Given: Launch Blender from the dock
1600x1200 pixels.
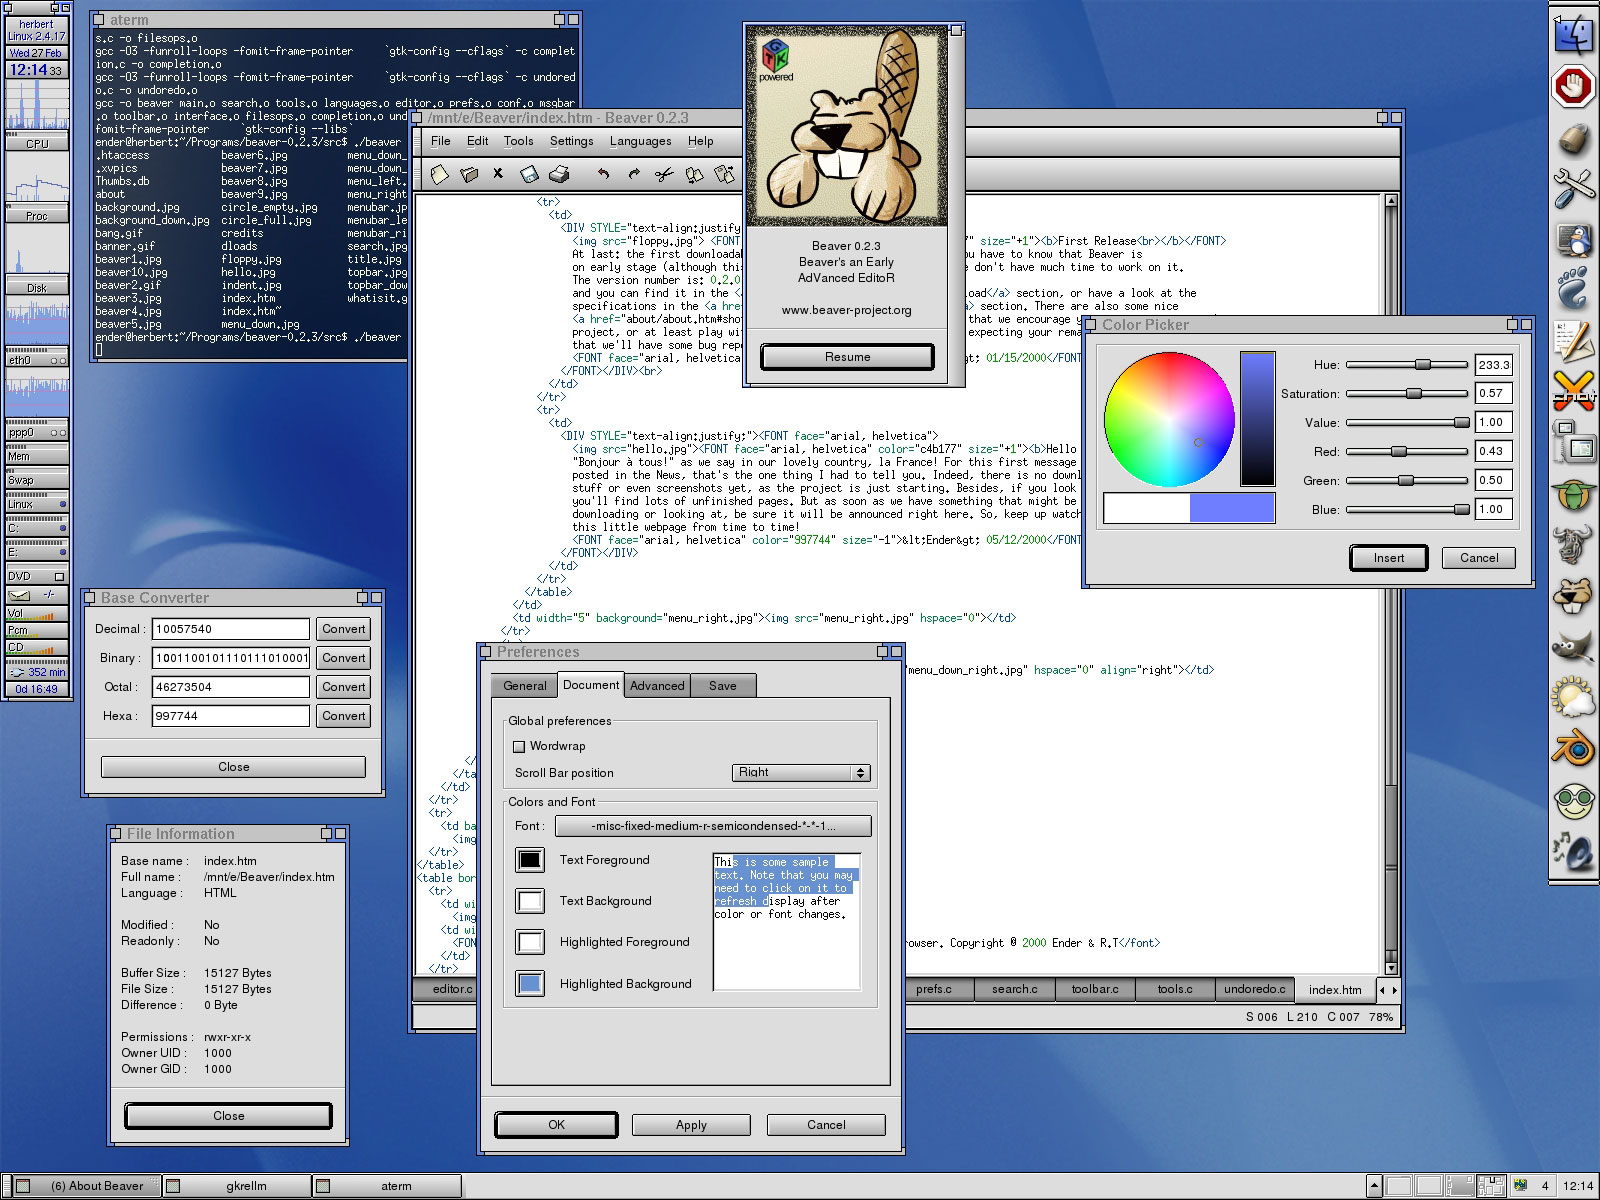Looking at the screenshot, I should point(1572,750).
